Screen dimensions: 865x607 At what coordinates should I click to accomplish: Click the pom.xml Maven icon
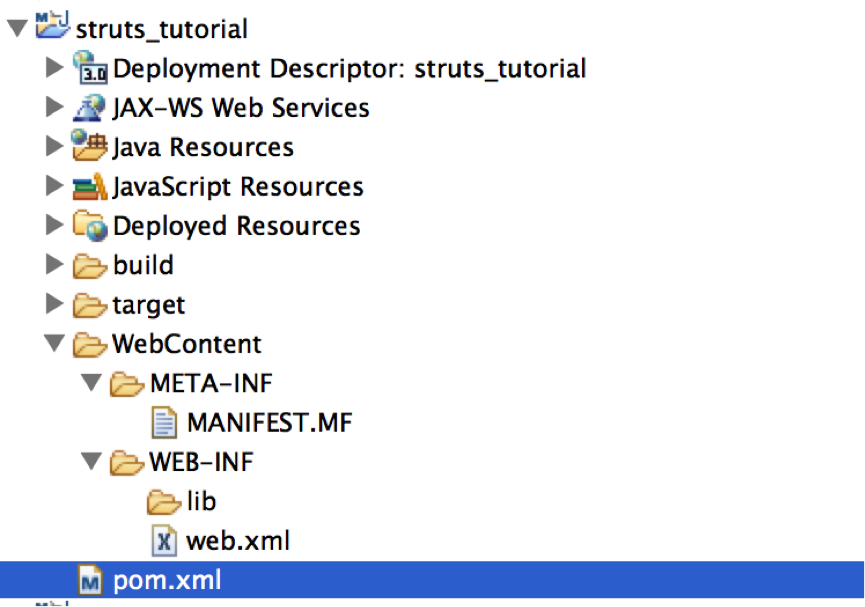click(x=87, y=579)
